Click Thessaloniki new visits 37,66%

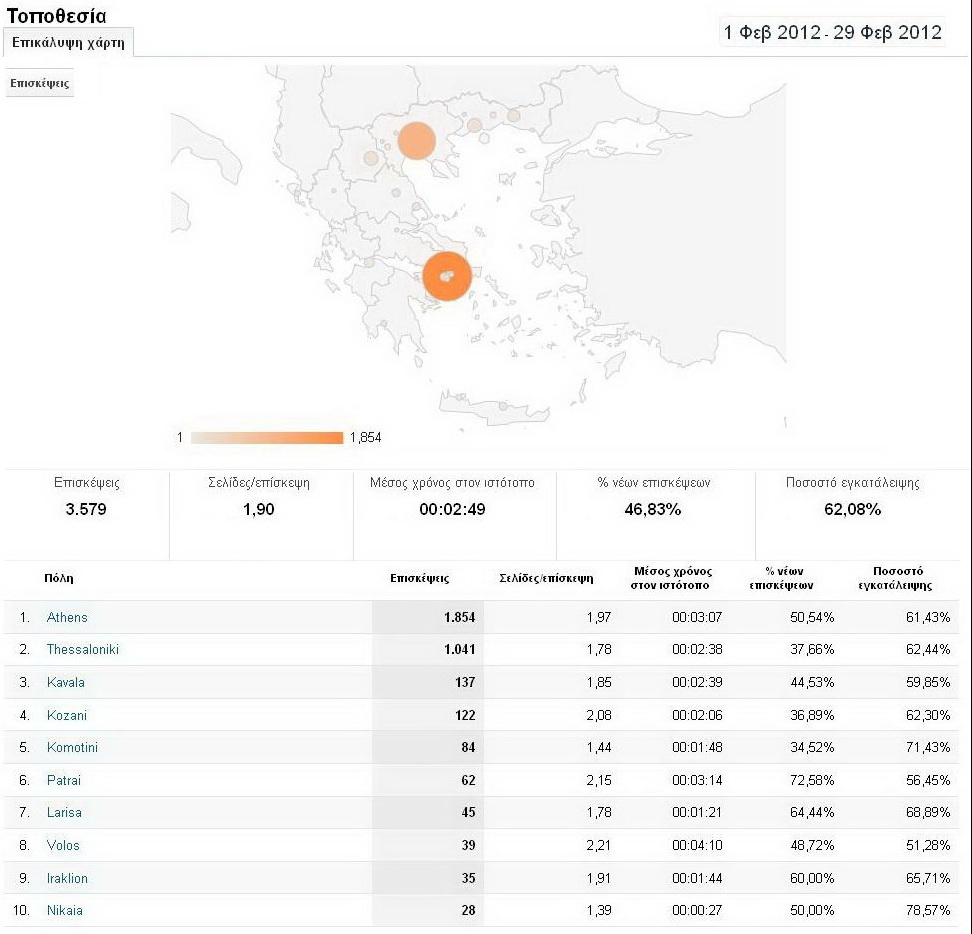[x=812, y=650]
